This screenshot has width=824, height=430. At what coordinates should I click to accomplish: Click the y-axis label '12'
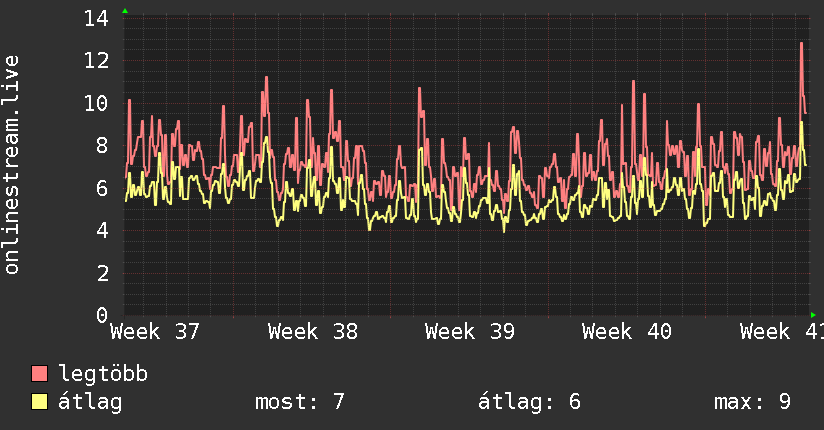96,60
